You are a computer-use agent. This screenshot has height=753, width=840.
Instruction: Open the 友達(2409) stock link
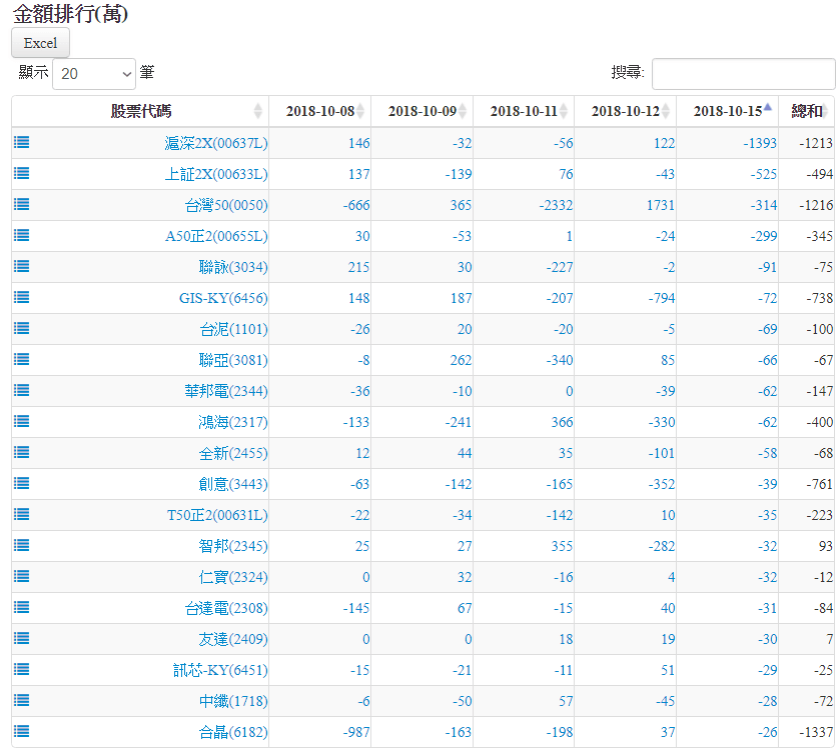233,639
